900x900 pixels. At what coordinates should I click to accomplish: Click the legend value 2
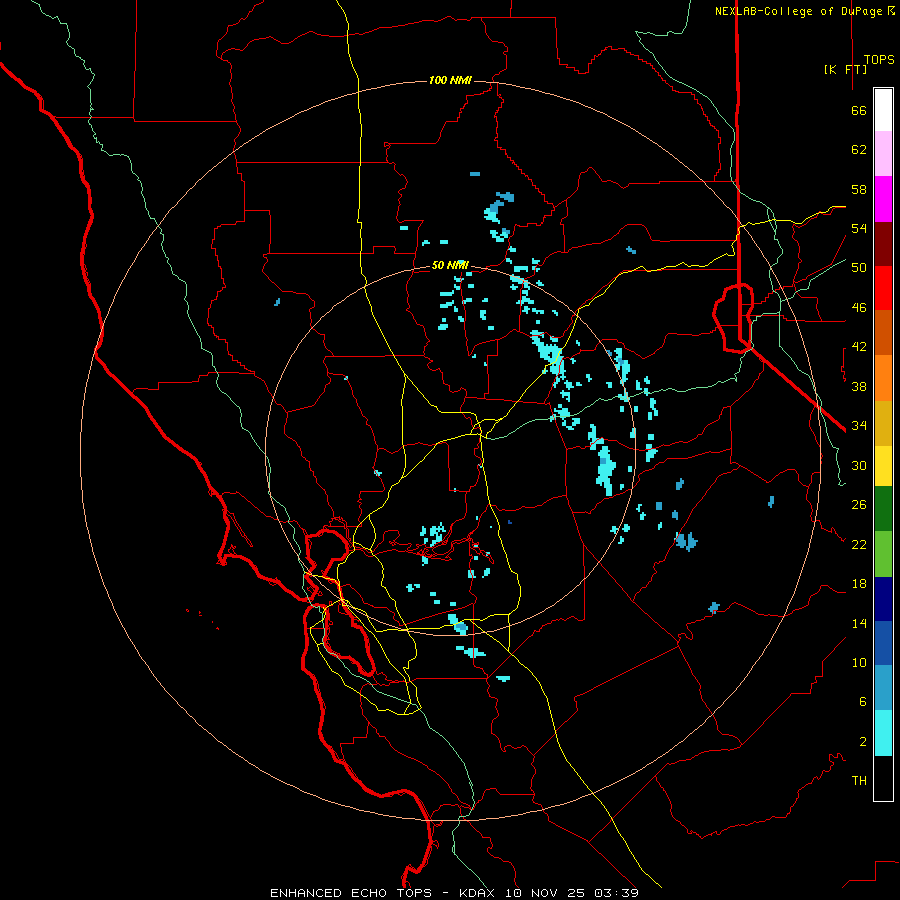pyautogui.click(x=862, y=742)
